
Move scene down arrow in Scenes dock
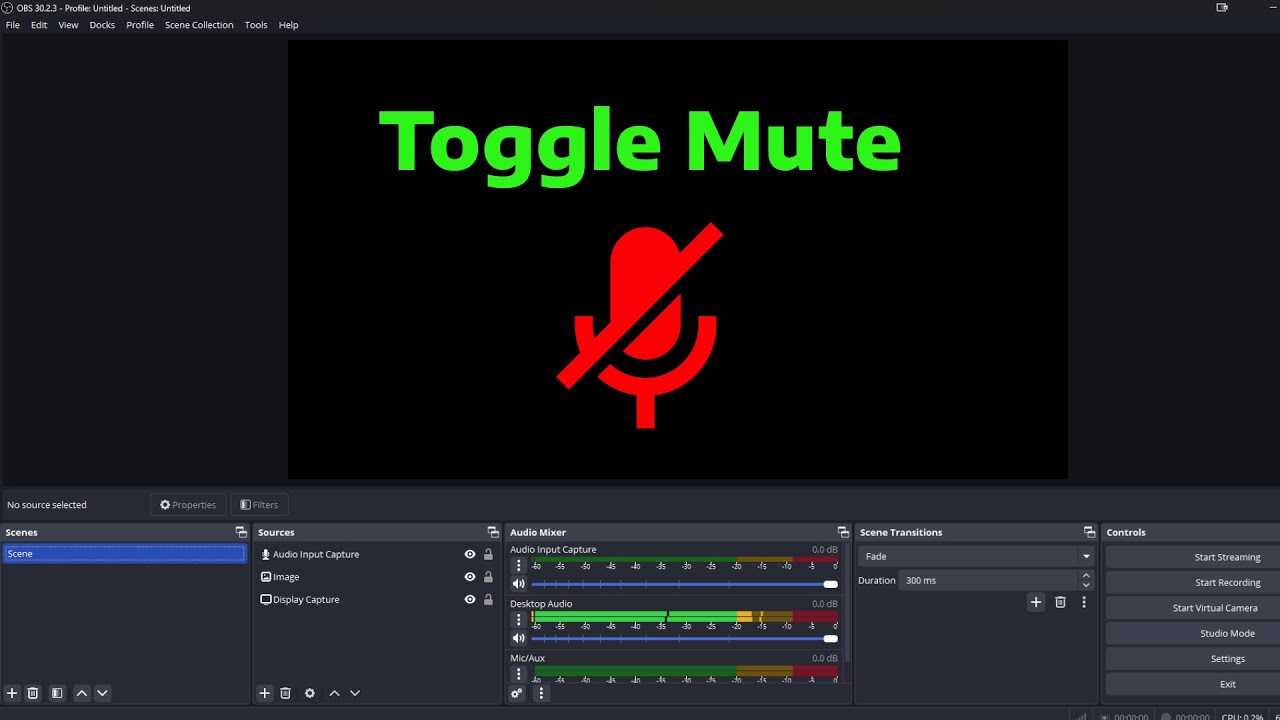point(102,693)
